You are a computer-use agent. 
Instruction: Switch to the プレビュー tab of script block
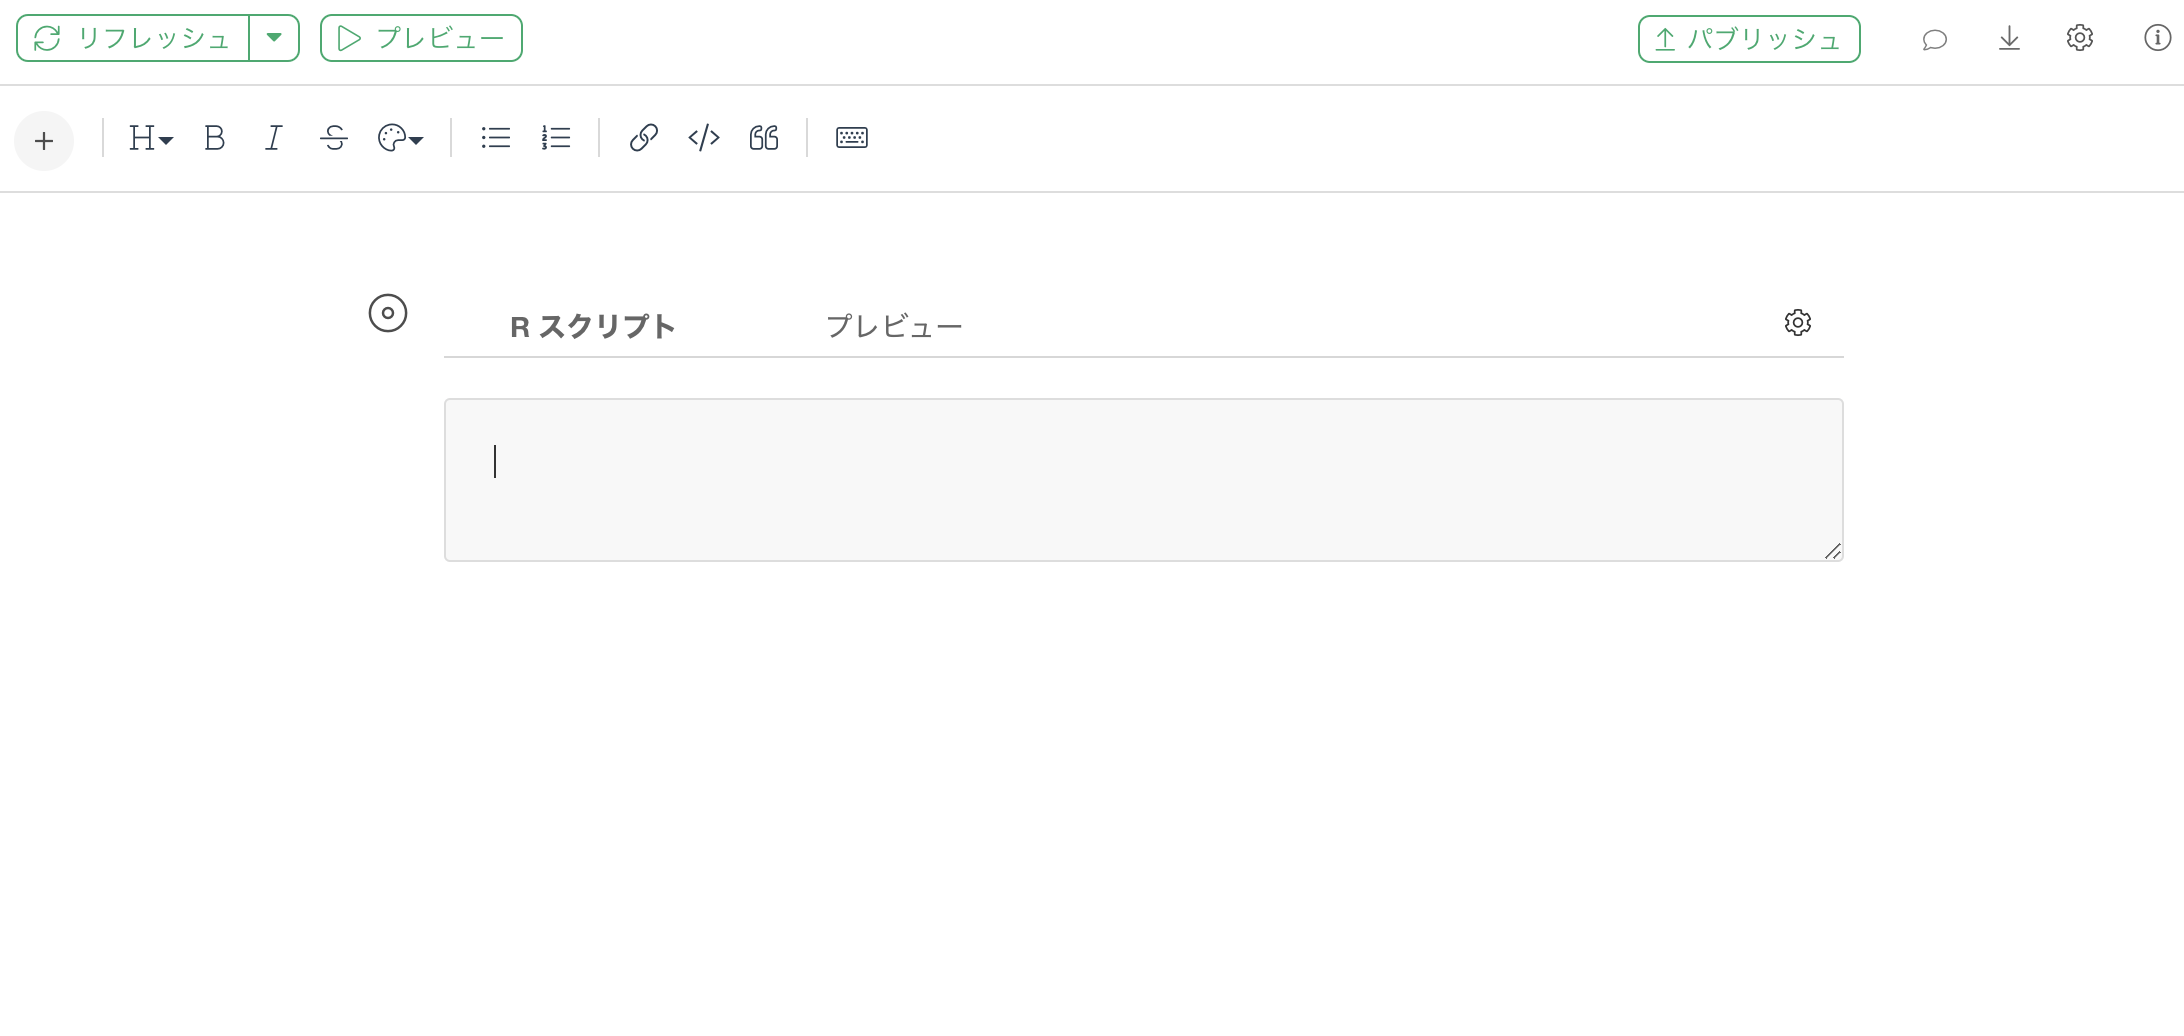[894, 326]
